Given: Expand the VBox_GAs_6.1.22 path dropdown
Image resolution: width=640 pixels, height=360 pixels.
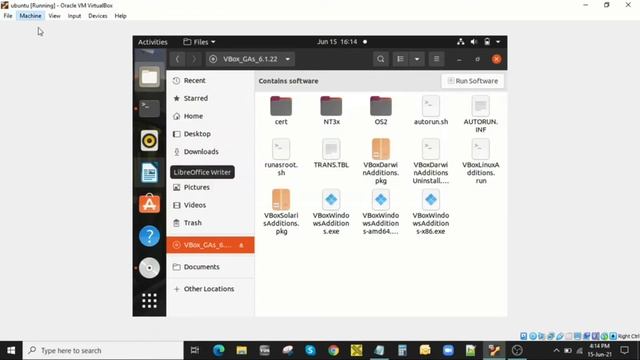Looking at the screenshot, I should click(x=288, y=59).
